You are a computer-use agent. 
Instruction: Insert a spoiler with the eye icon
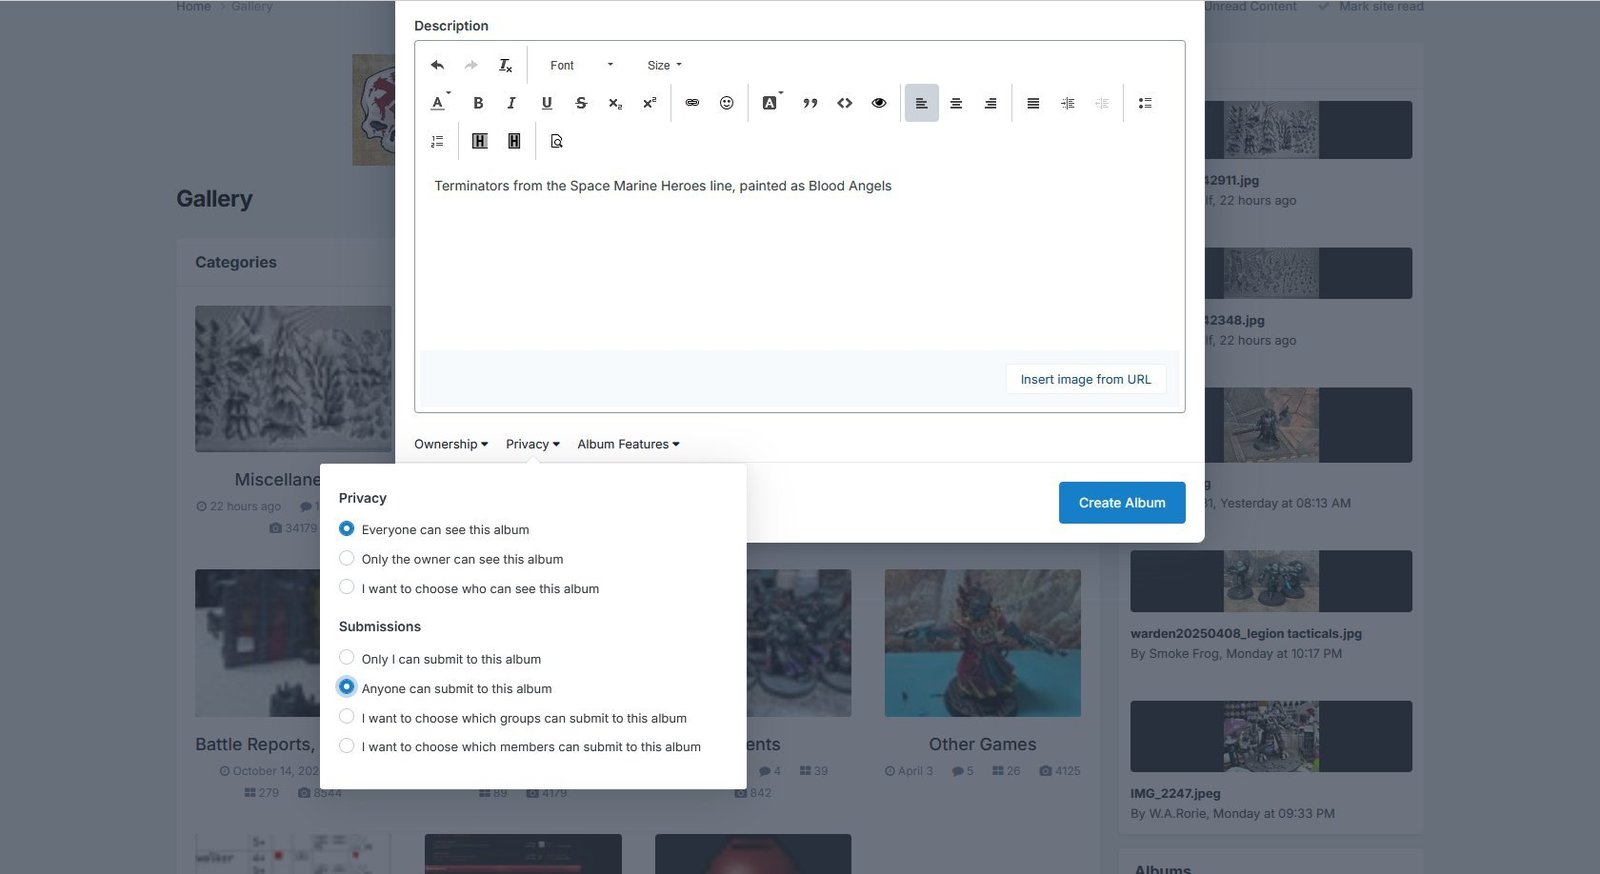(x=879, y=103)
